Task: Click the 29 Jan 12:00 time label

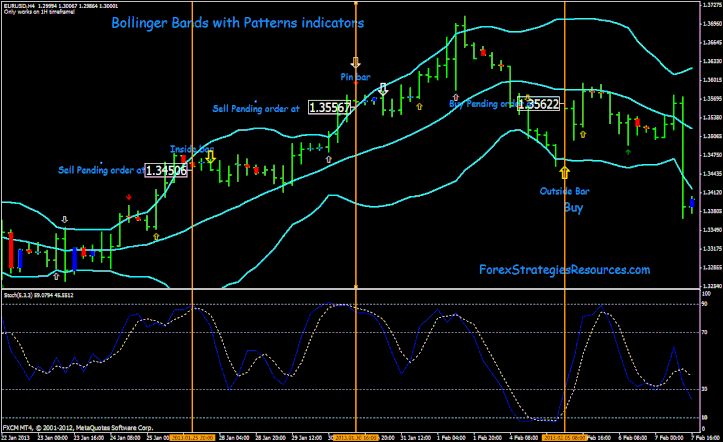Action: pos(307,437)
